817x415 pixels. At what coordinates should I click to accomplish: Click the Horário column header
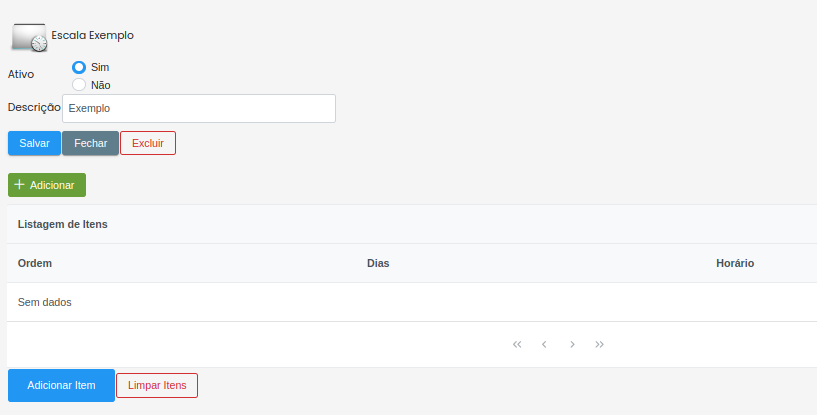(735, 263)
